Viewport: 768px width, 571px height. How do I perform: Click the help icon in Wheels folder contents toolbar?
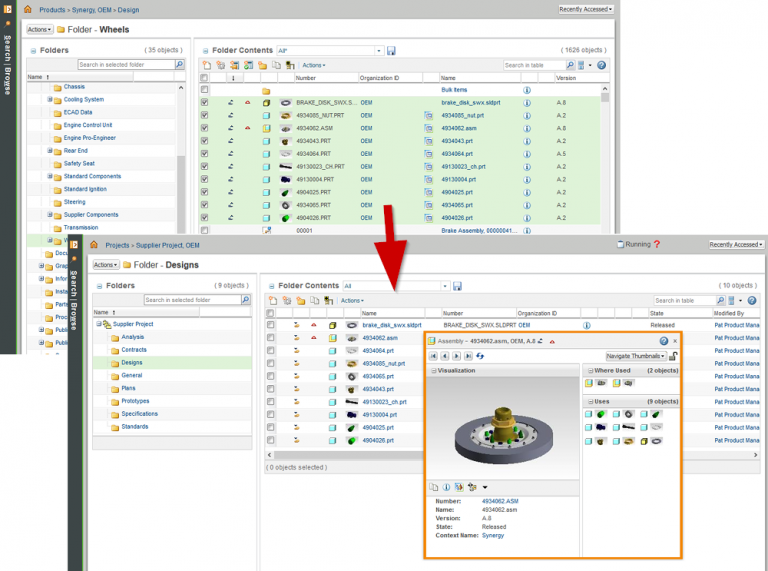[x=602, y=65]
